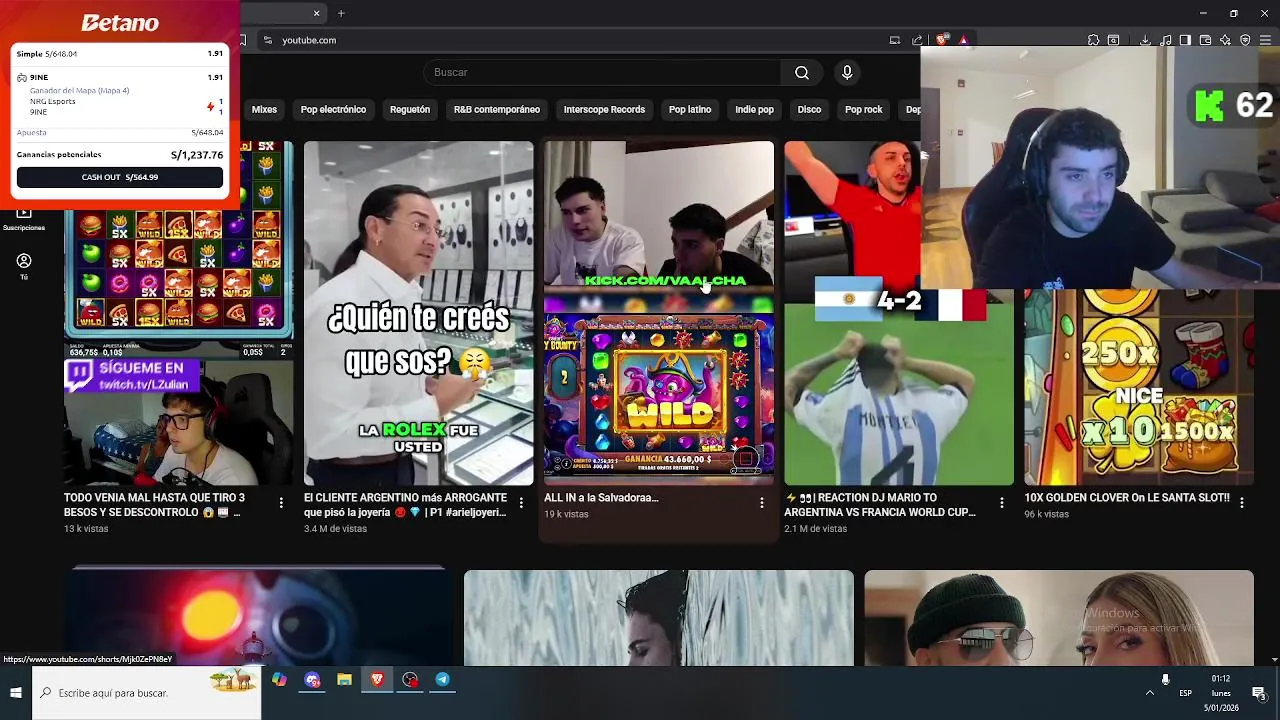Click the YouTube search magnifier button
The width and height of the screenshot is (1280, 720).
802,72
